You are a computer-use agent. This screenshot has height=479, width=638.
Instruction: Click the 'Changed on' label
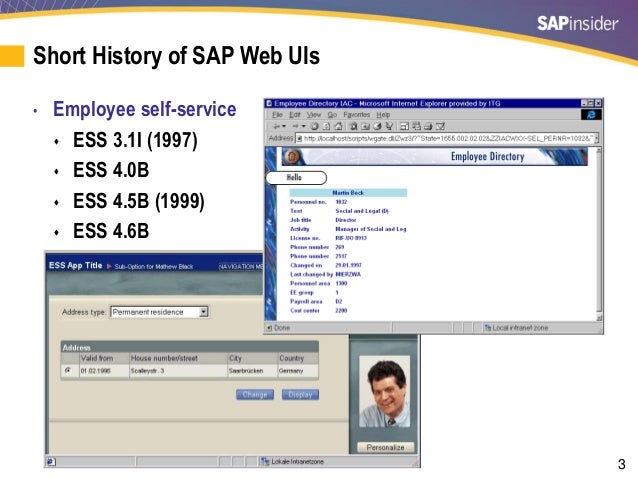pos(306,265)
